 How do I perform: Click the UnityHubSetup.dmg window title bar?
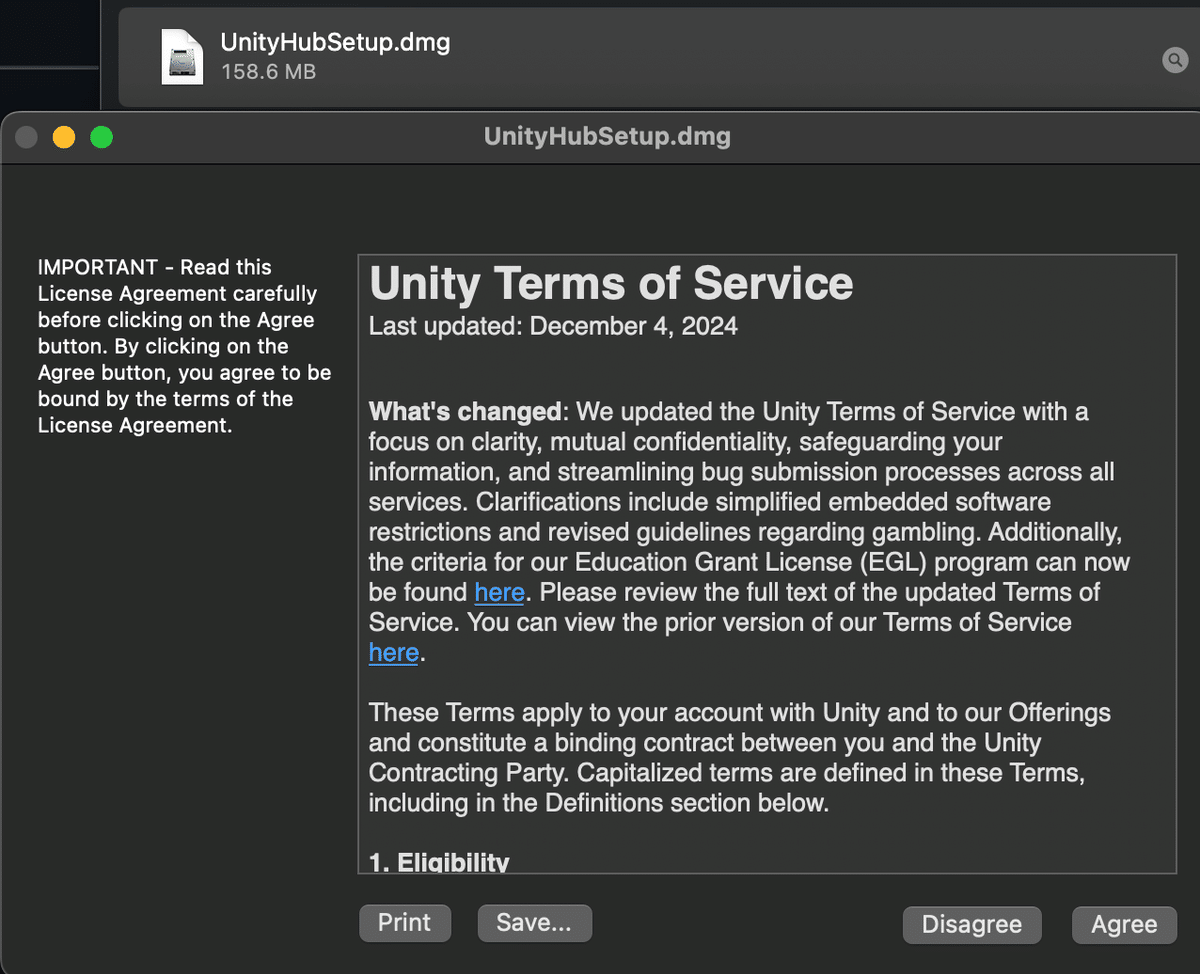pyautogui.click(x=607, y=136)
